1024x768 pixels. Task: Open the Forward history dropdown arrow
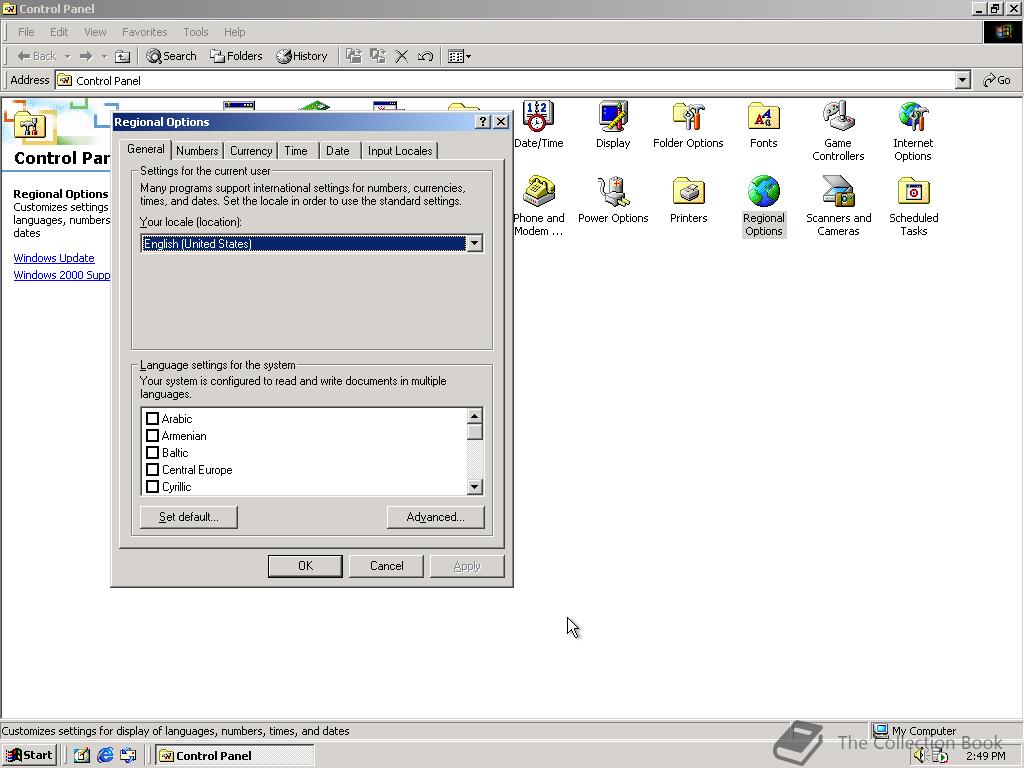click(104, 56)
